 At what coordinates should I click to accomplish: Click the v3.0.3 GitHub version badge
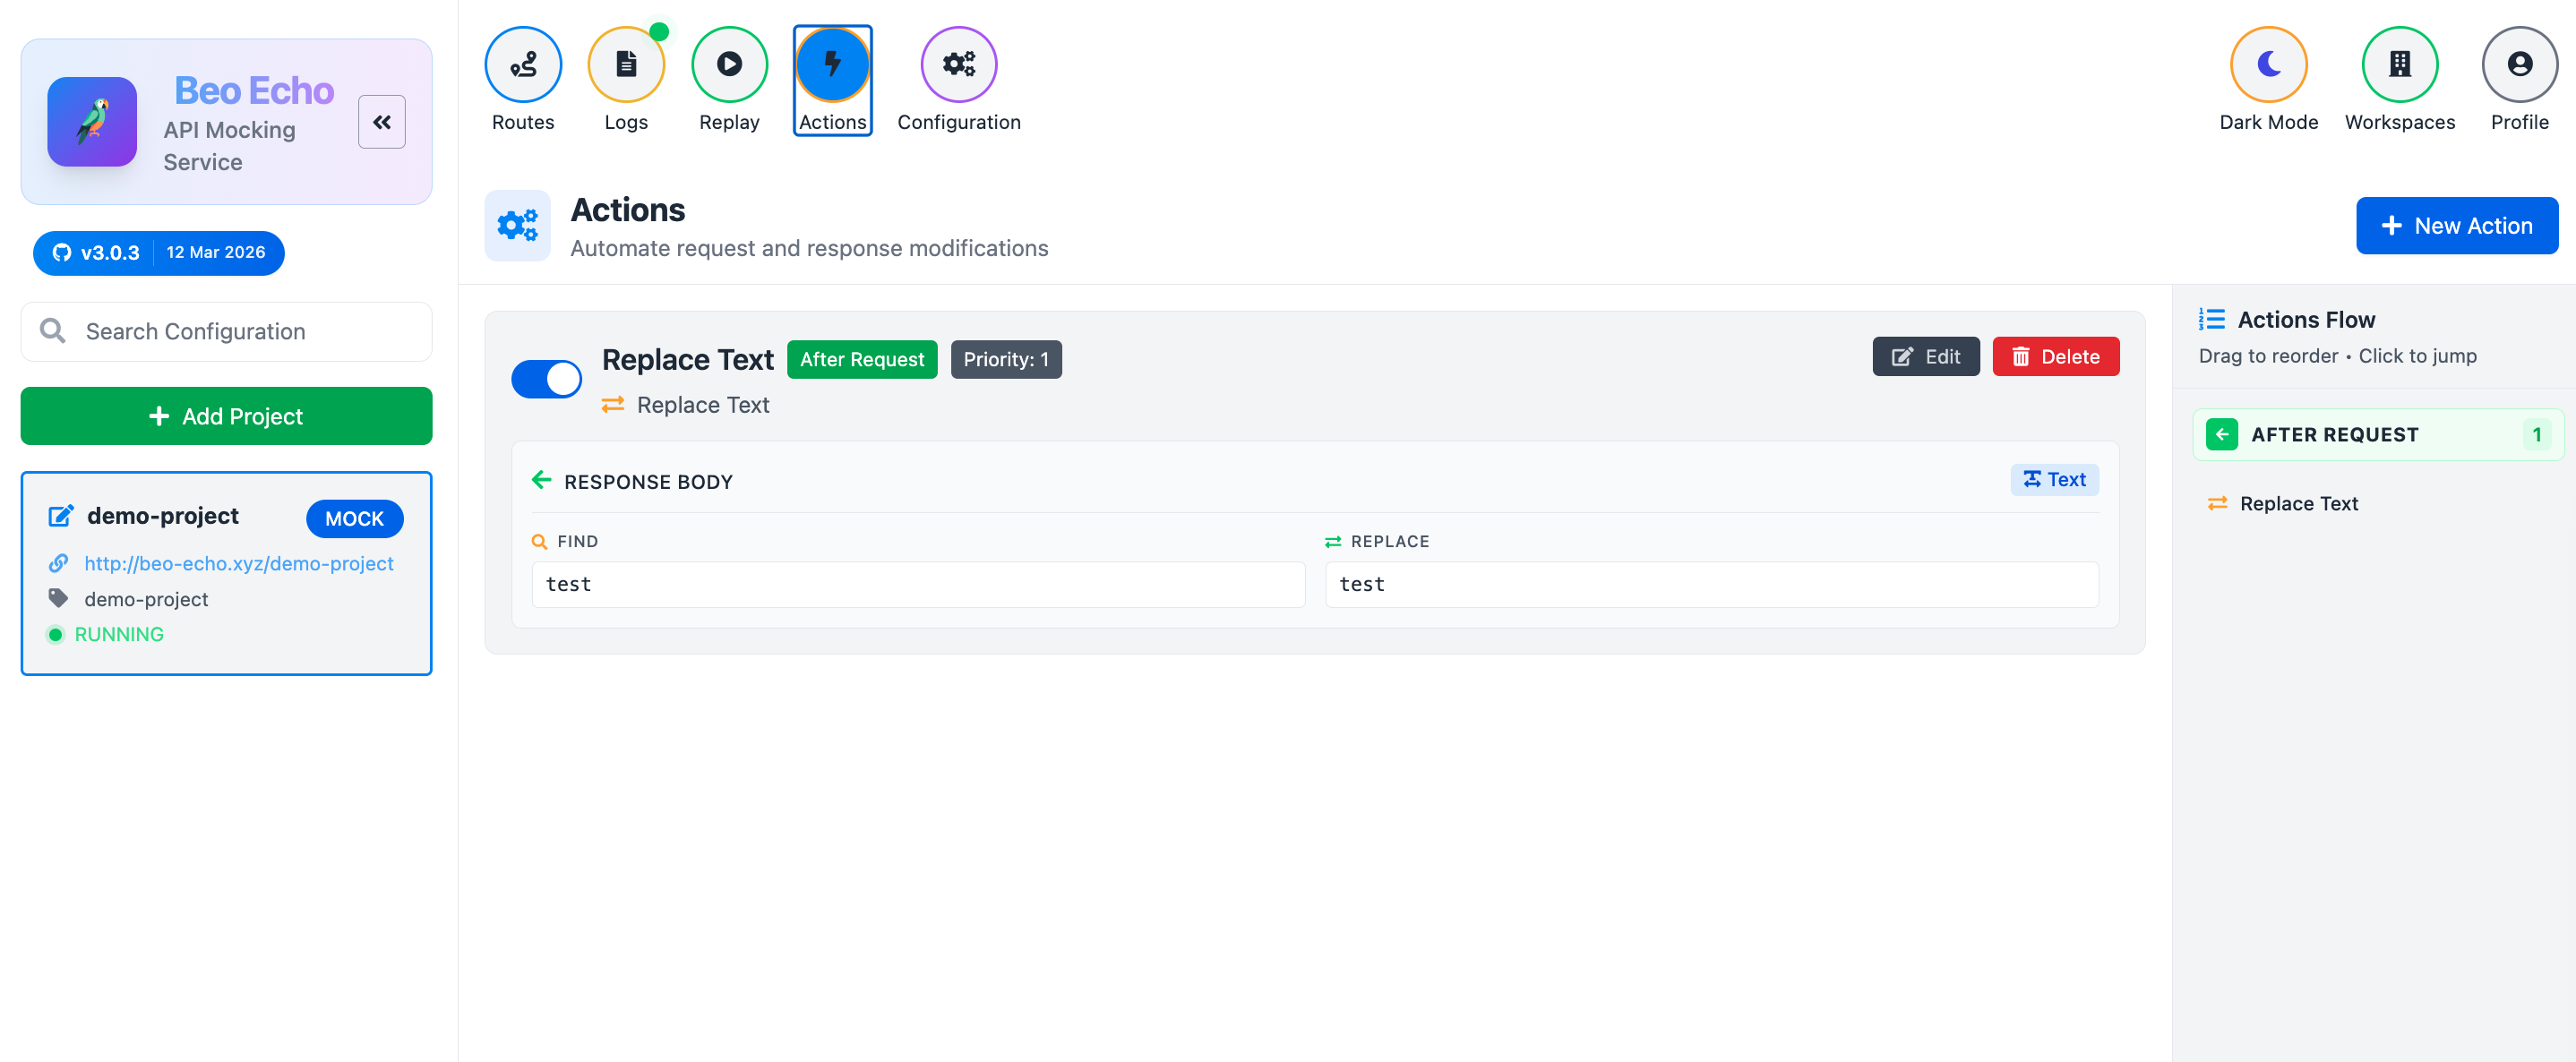(x=96, y=252)
